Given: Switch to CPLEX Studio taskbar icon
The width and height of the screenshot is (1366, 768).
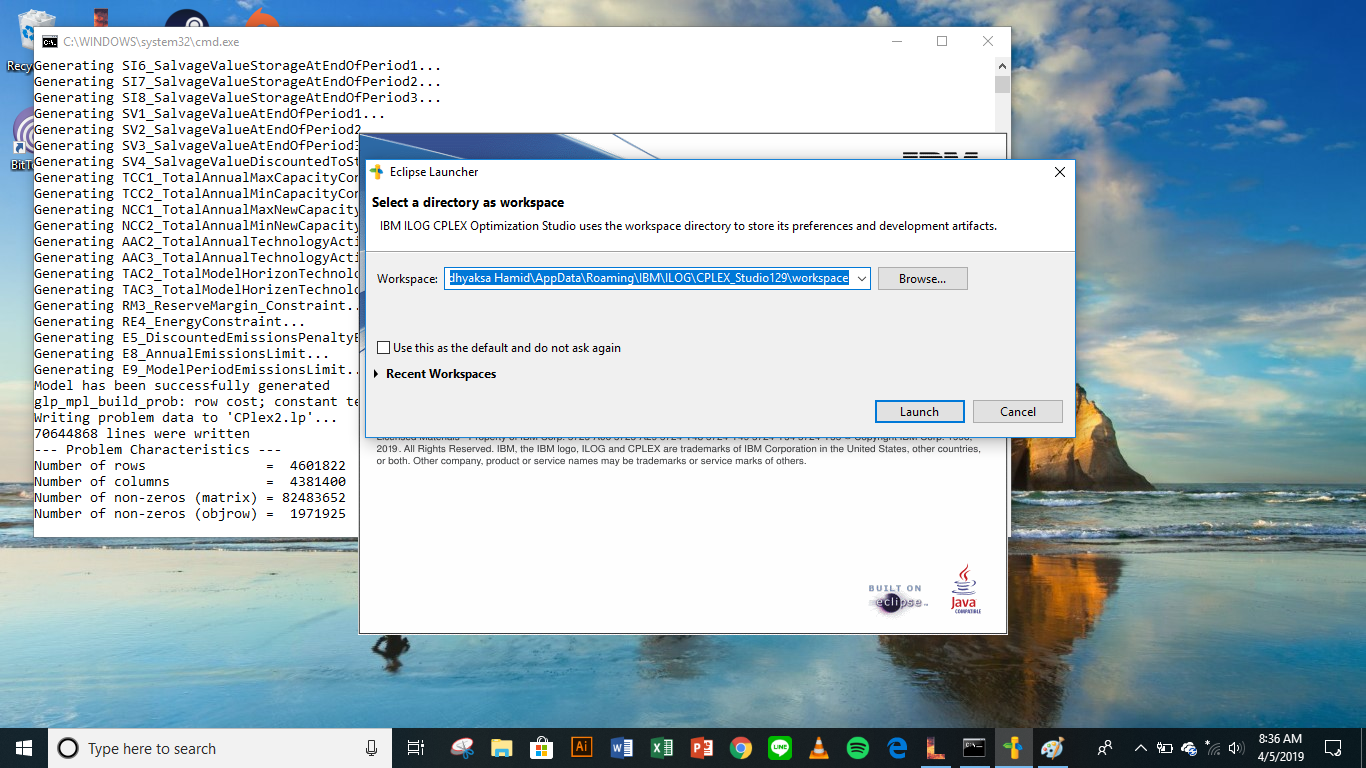Looking at the screenshot, I should click(x=1014, y=748).
